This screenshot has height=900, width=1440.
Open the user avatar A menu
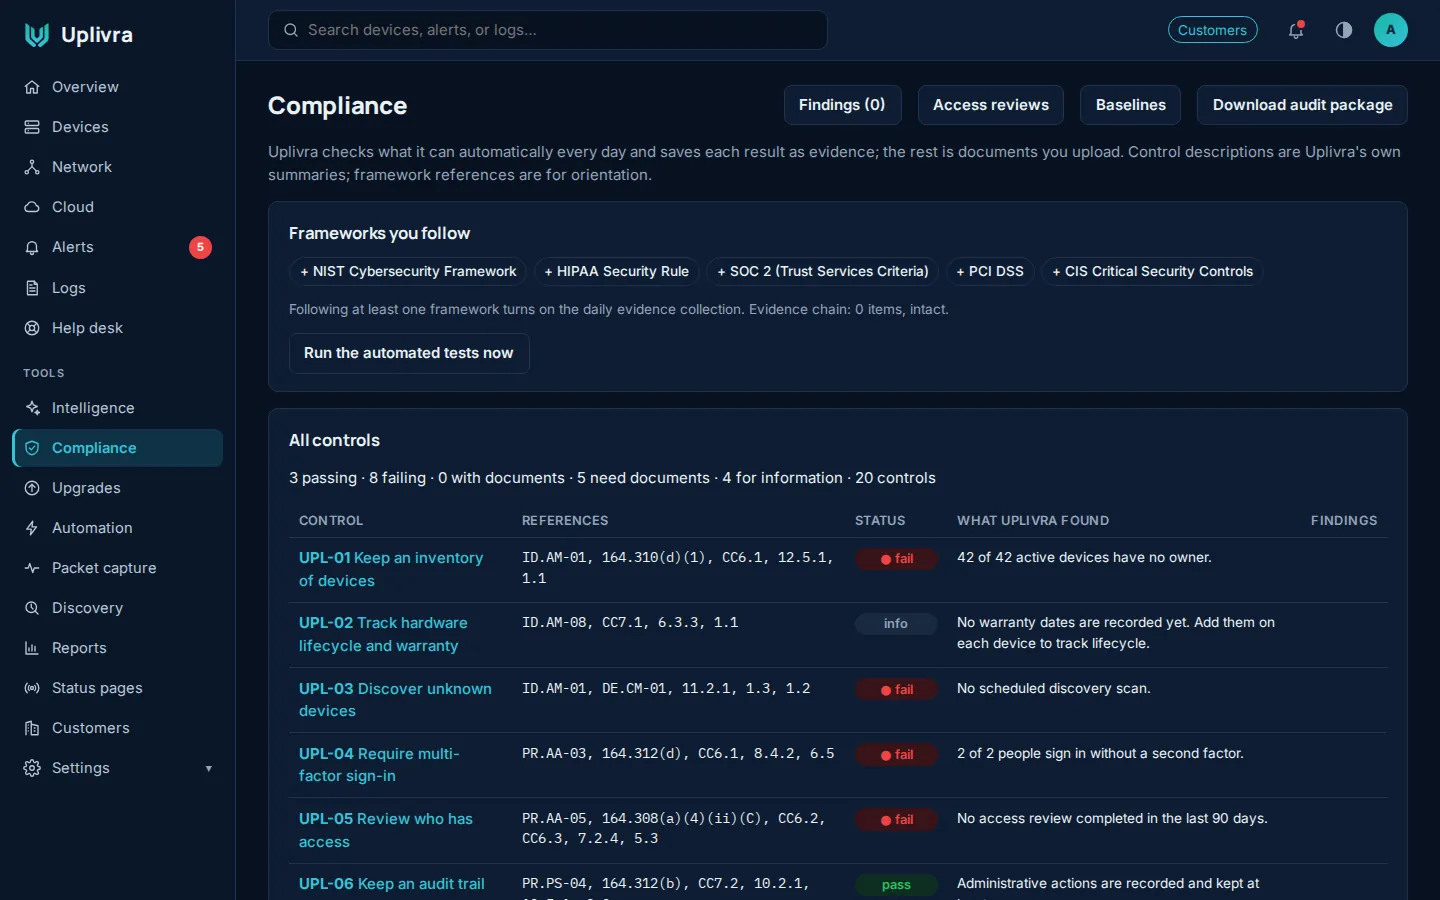pos(1391,30)
